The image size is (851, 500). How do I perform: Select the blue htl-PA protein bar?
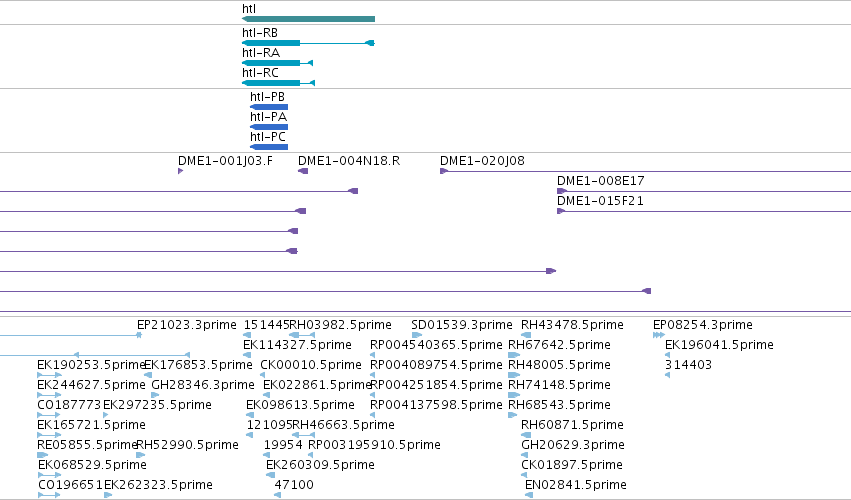tap(269, 127)
